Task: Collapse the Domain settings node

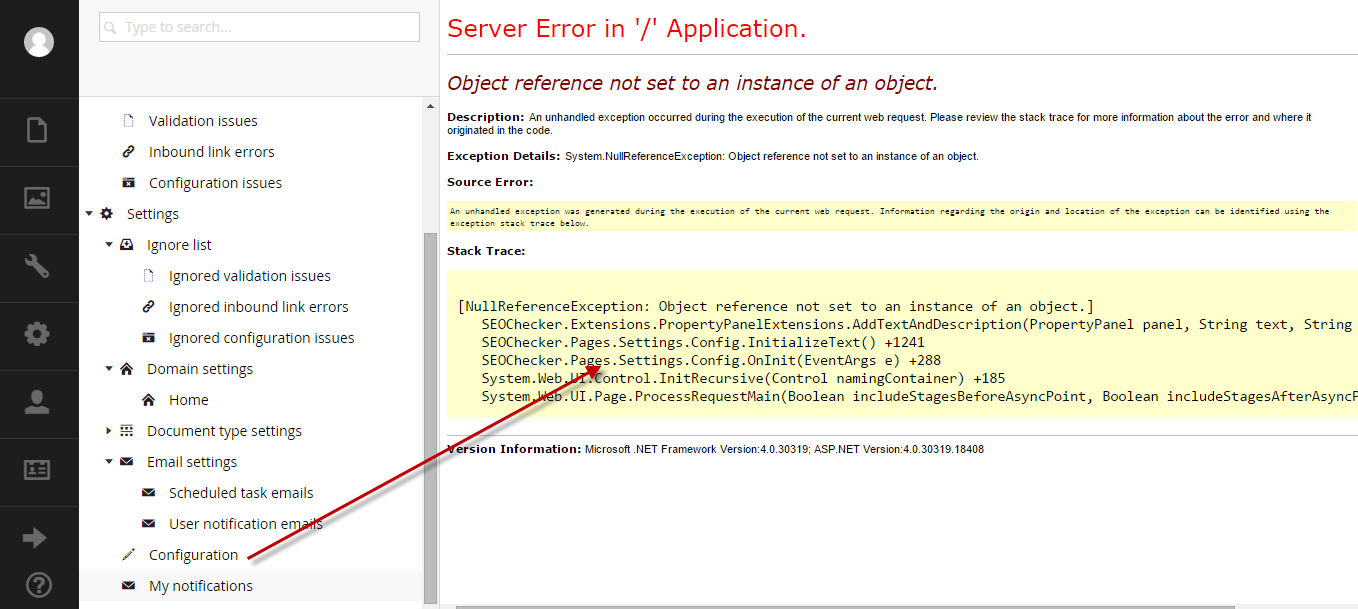Action: 109,369
